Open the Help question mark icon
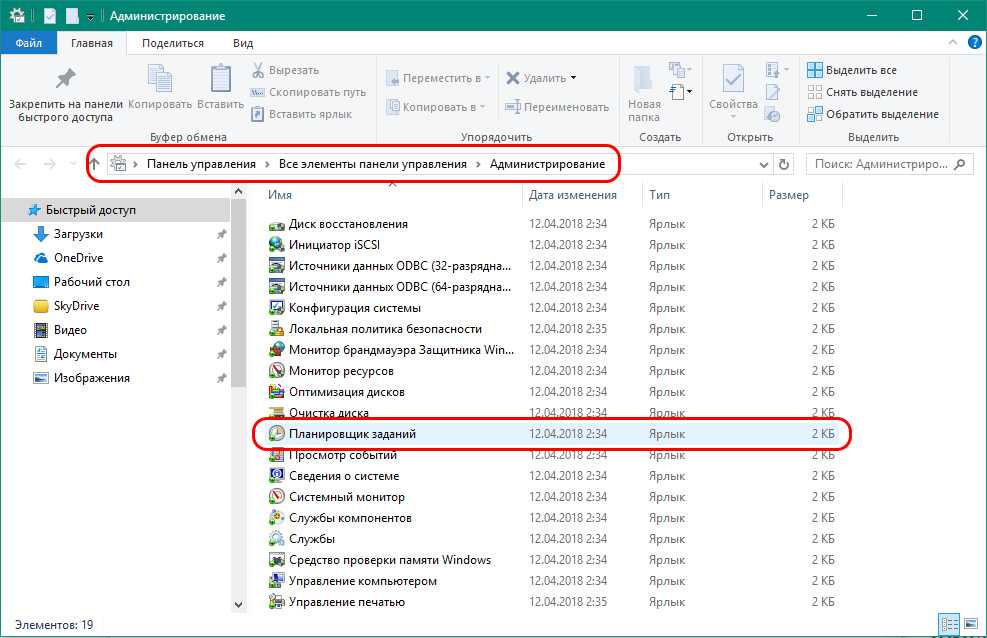 point(974,43)
